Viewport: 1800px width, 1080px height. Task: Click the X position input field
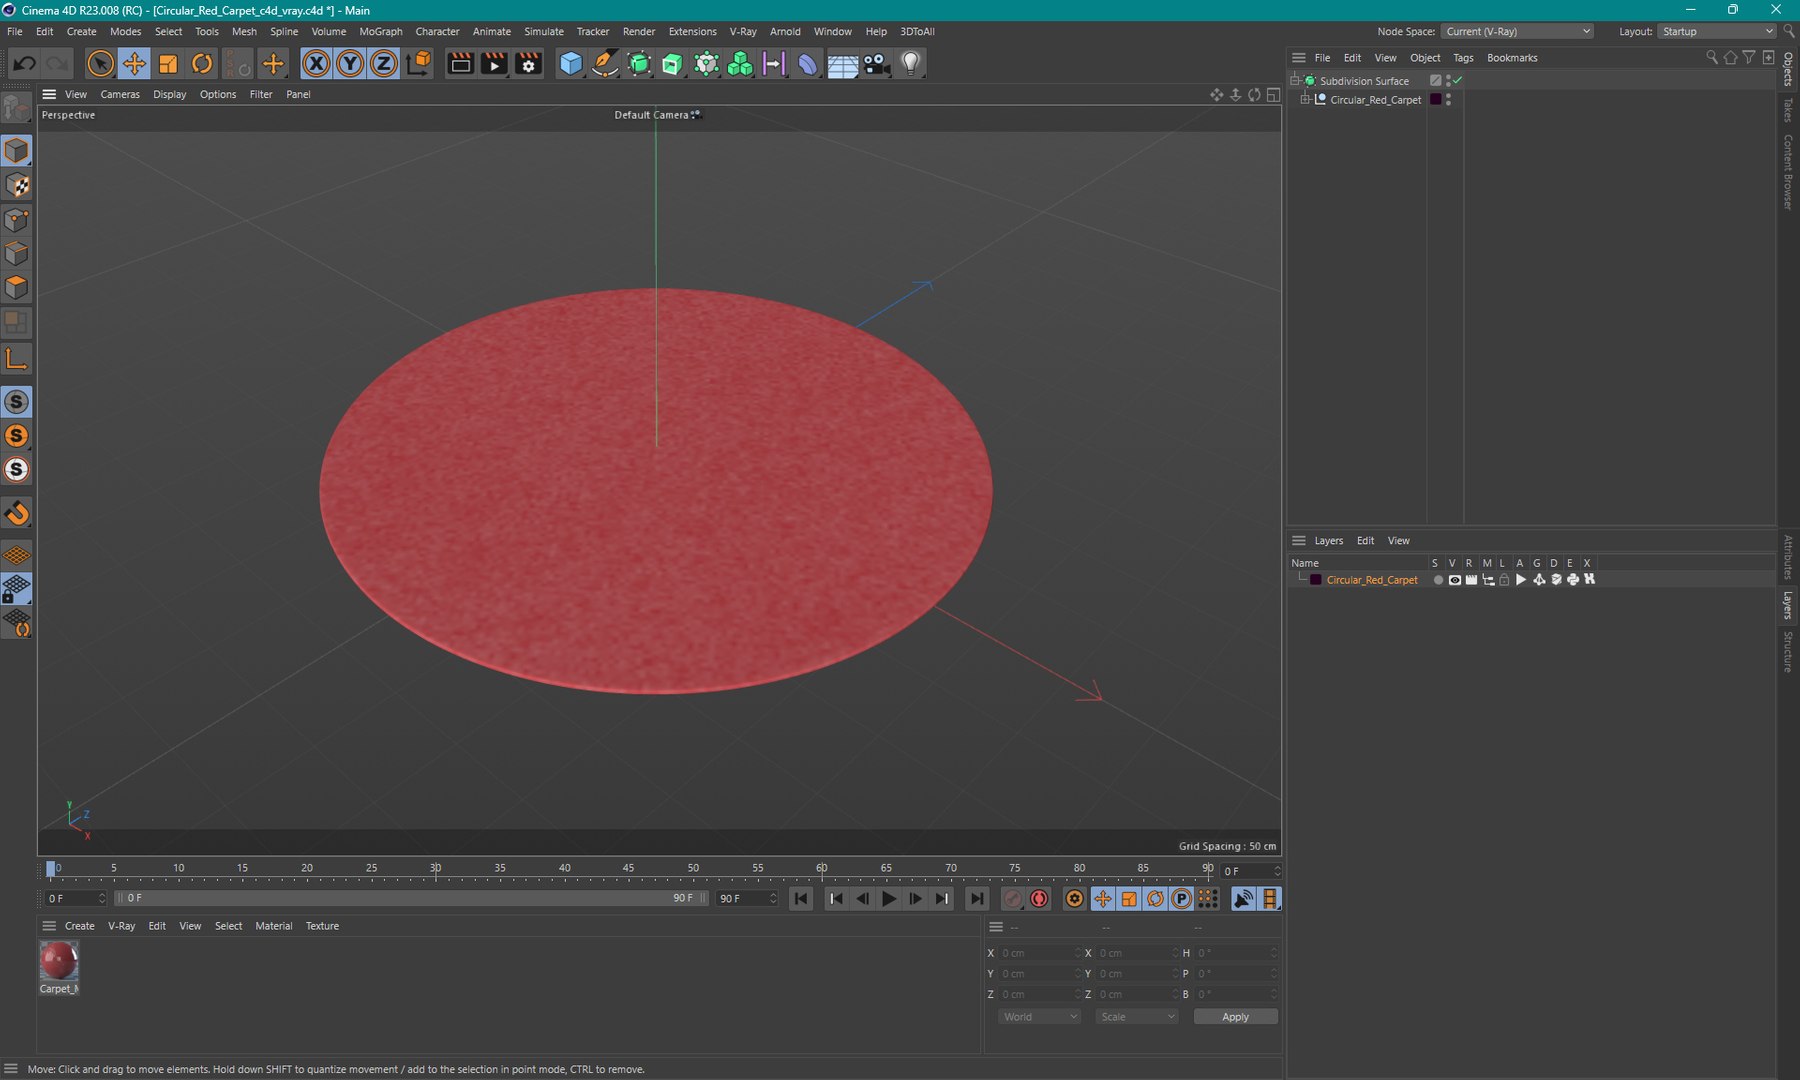(x=1040, y=953)
